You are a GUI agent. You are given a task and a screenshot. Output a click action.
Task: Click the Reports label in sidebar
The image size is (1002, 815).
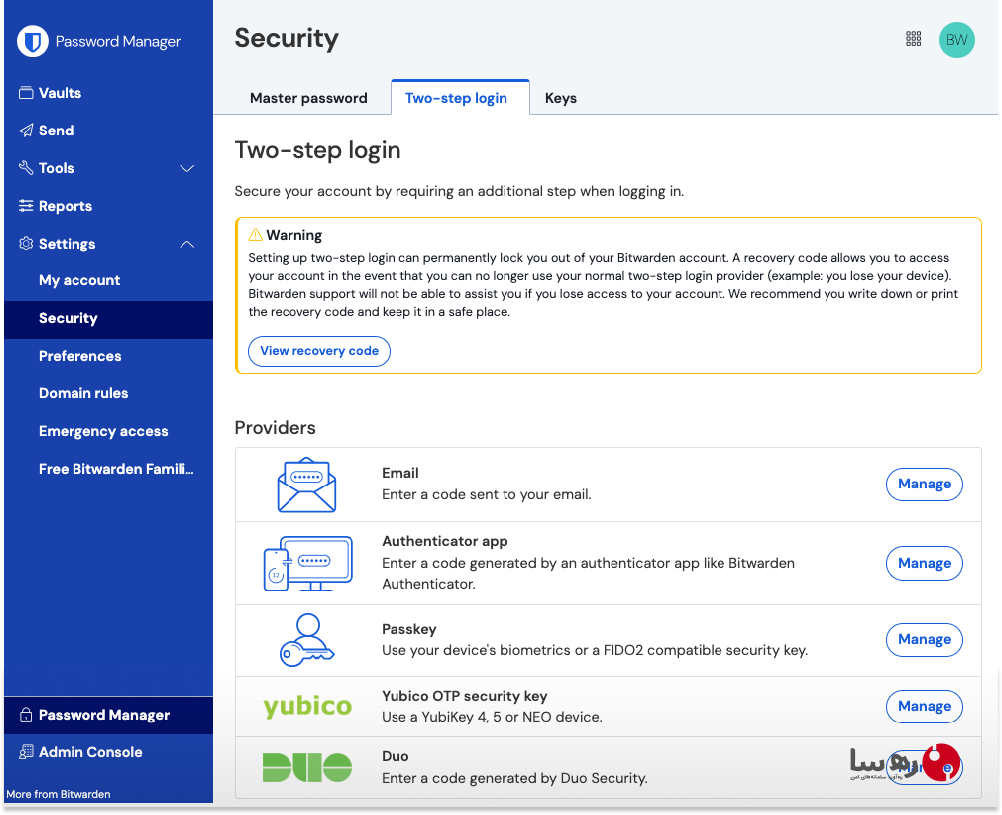(65, 206)
